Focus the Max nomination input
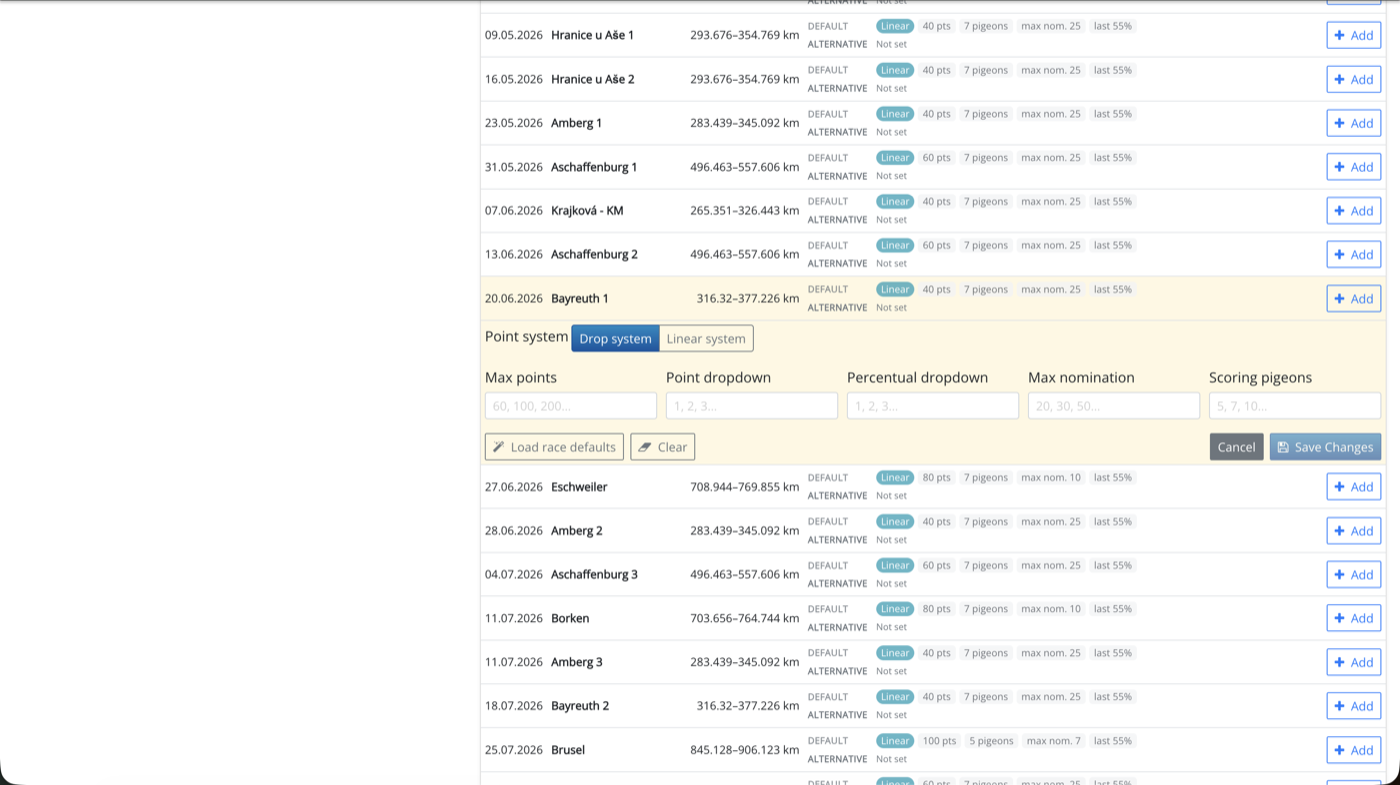The image size is (1400, 785). pyautogui.click(x=1114, y=405)
